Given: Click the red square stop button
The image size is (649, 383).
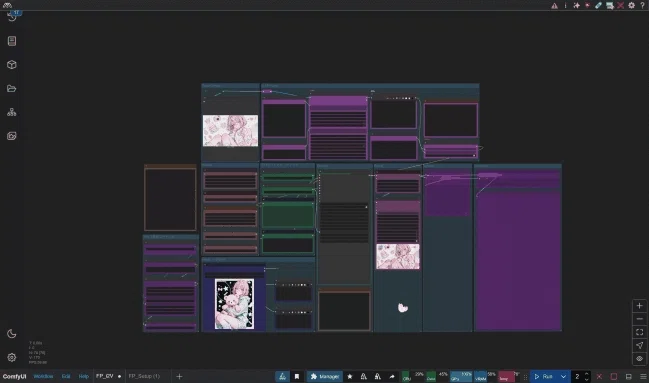Looking at the screenshot, I should click(614, 376).
